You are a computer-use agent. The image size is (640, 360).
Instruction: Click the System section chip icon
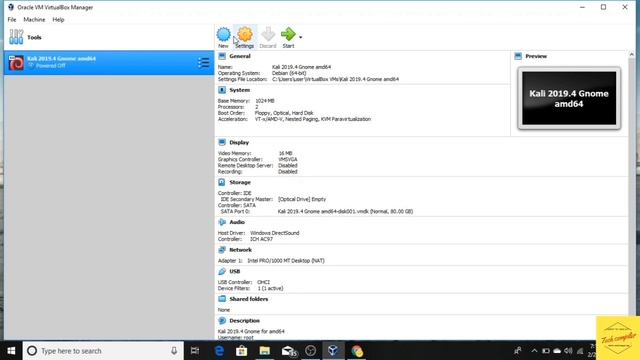pos(222,90)
